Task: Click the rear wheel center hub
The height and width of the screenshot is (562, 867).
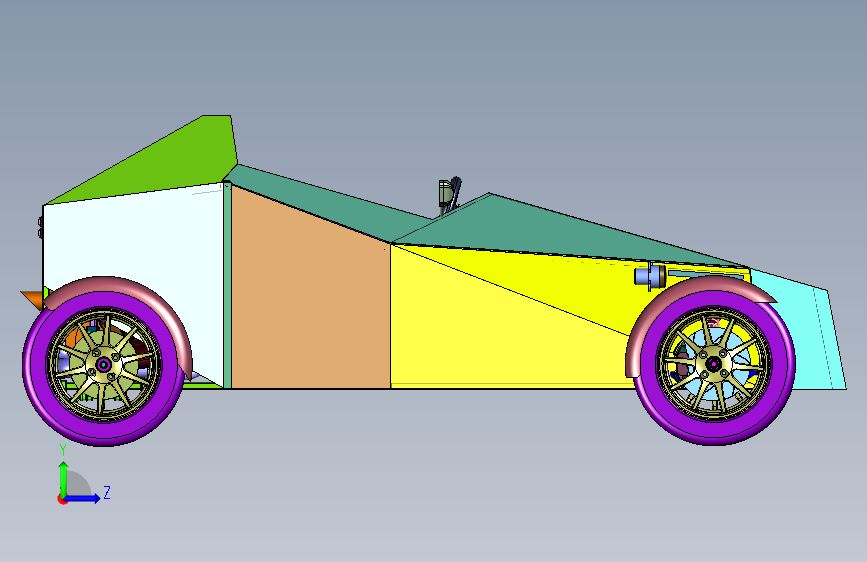Action: [103, 365]
